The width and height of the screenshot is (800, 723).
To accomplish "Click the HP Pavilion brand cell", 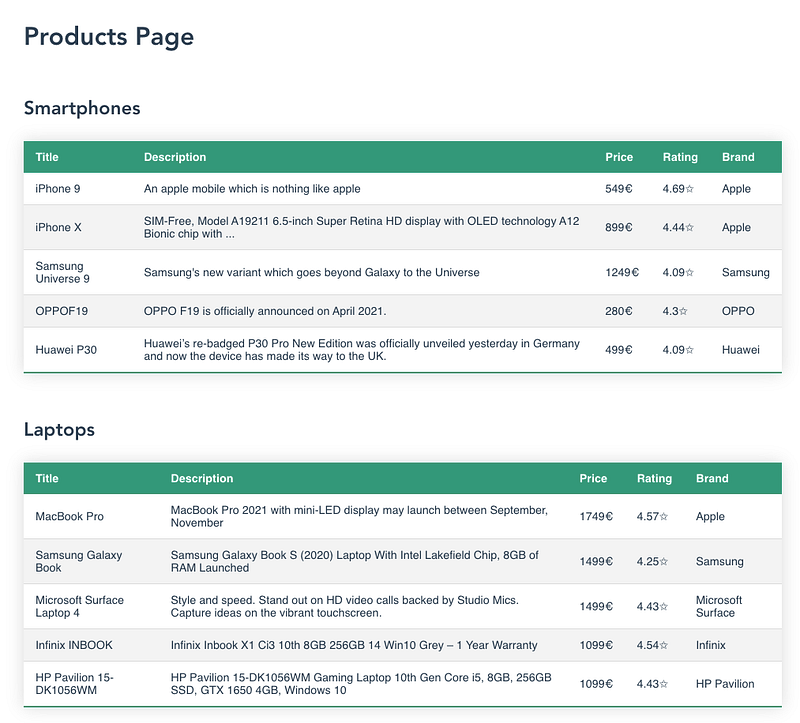I will (724, 684).
